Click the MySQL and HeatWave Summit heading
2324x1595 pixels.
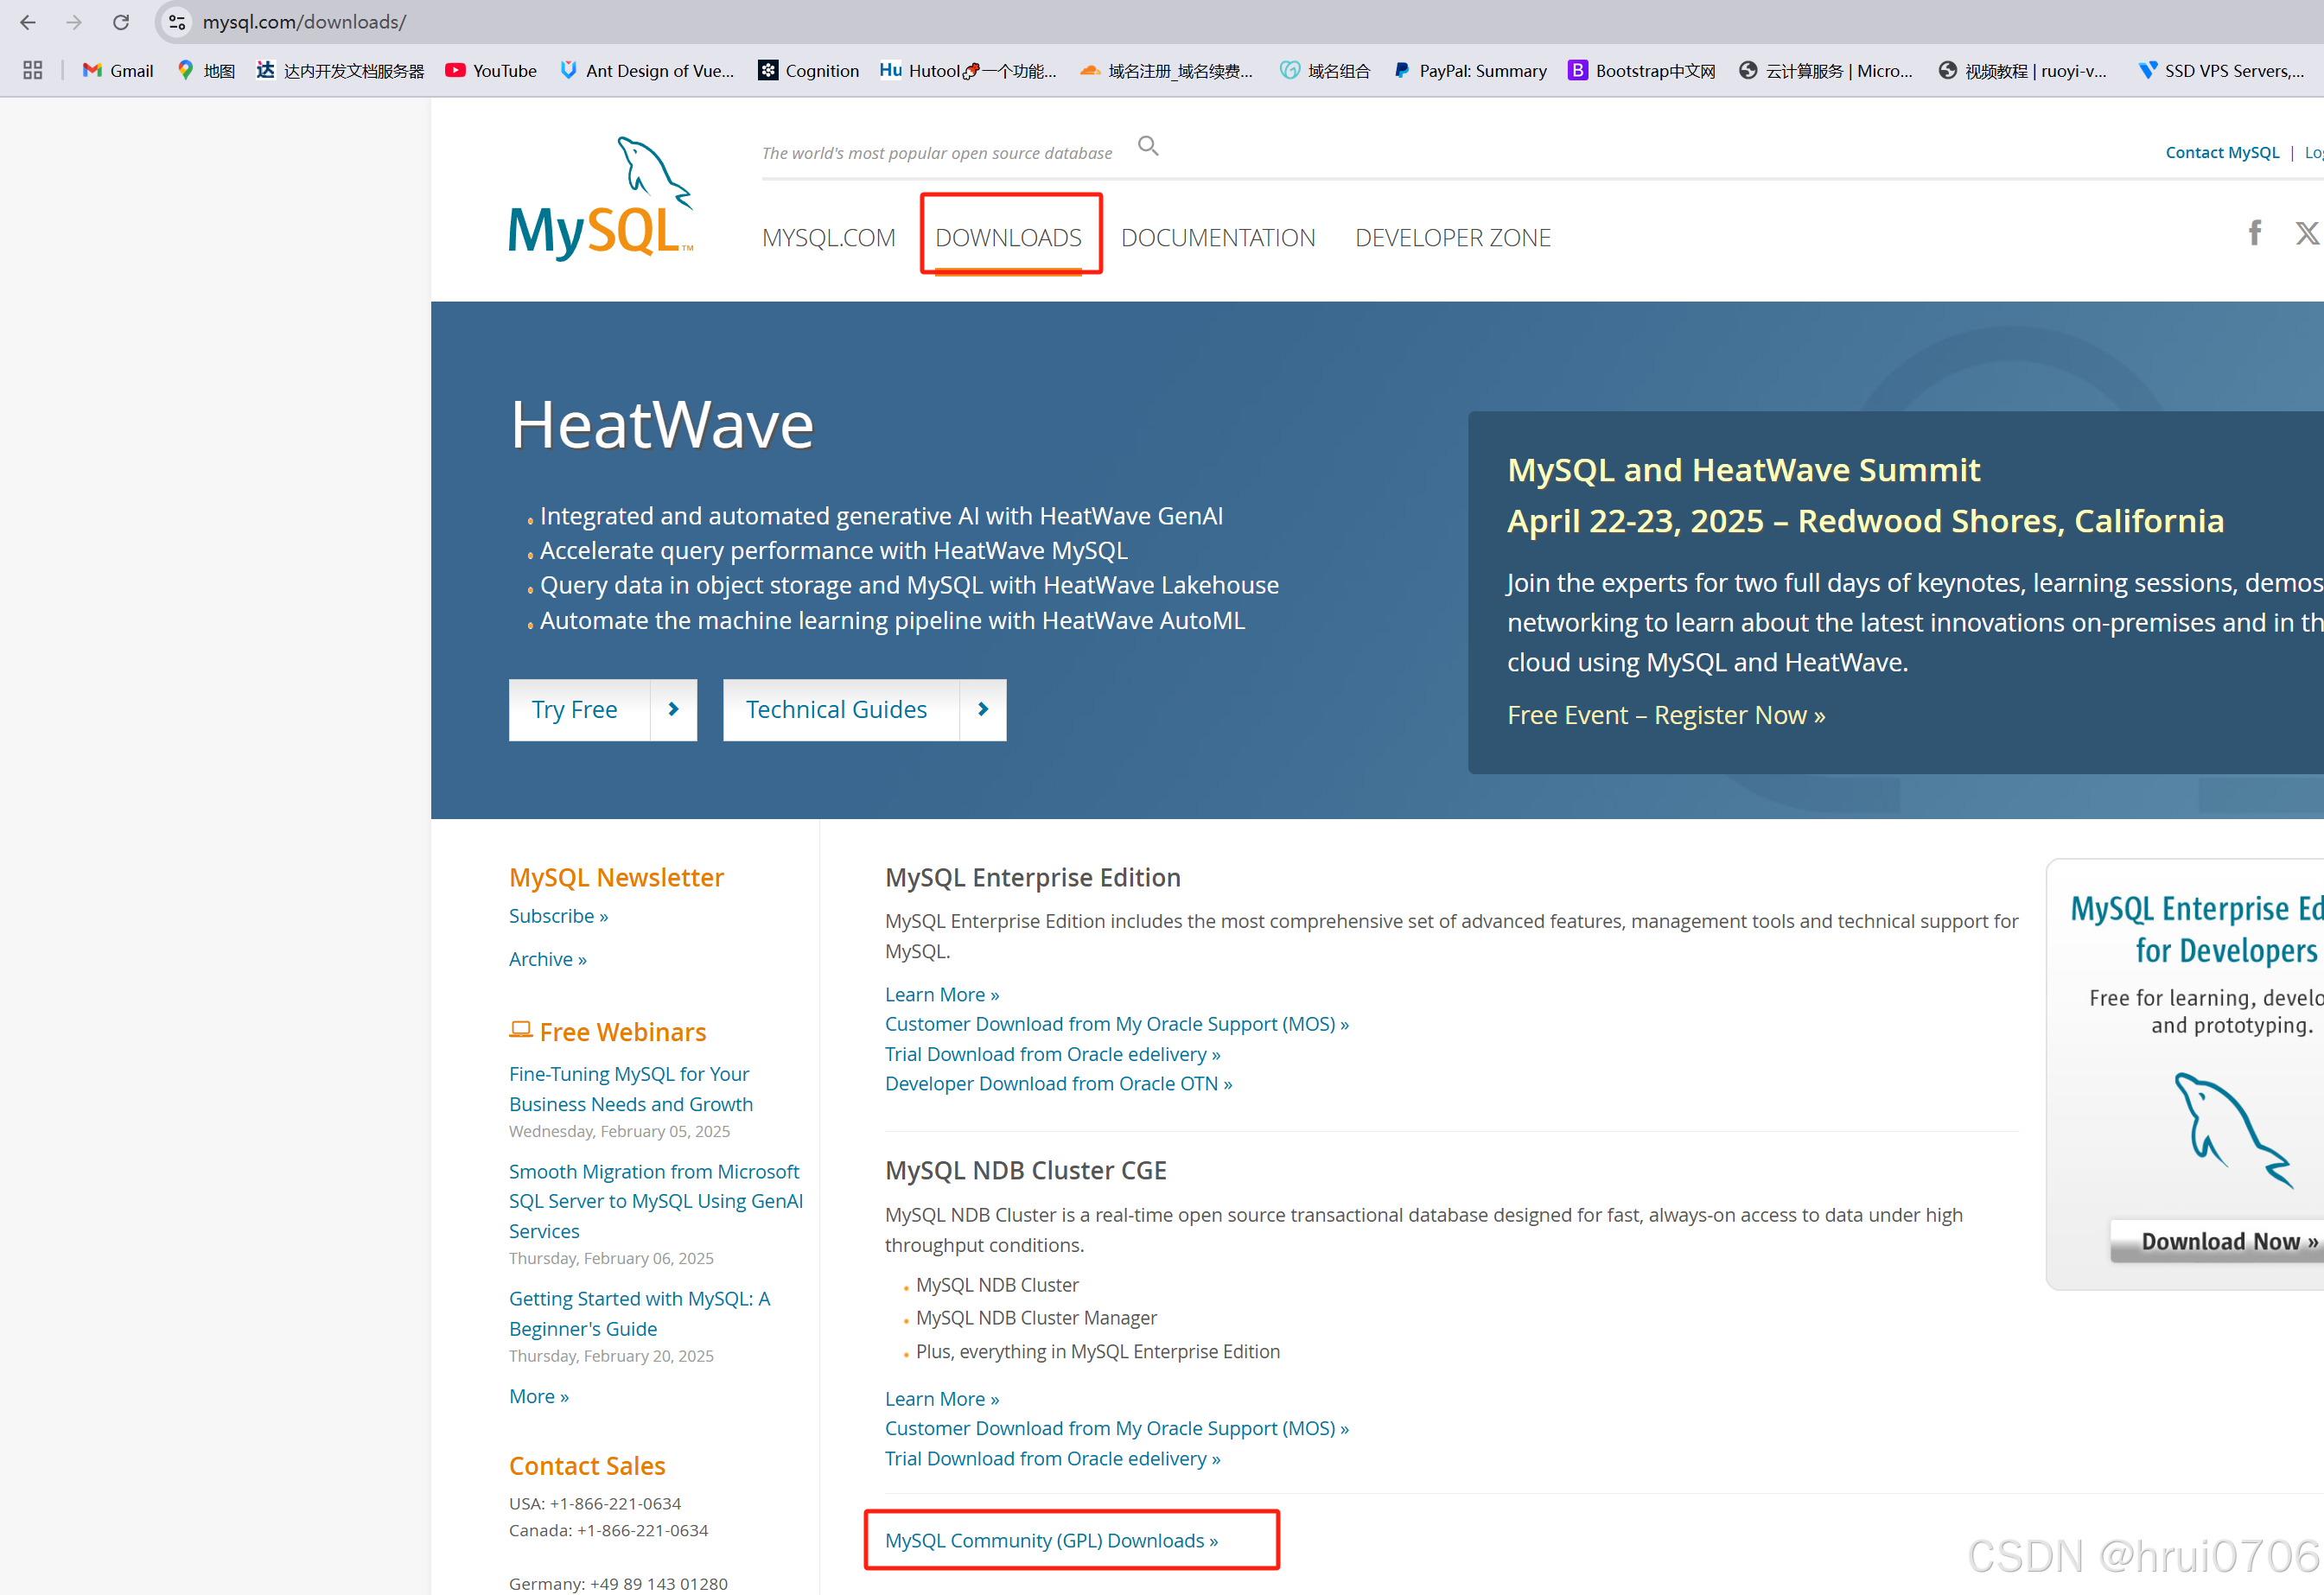(1743, 470)
